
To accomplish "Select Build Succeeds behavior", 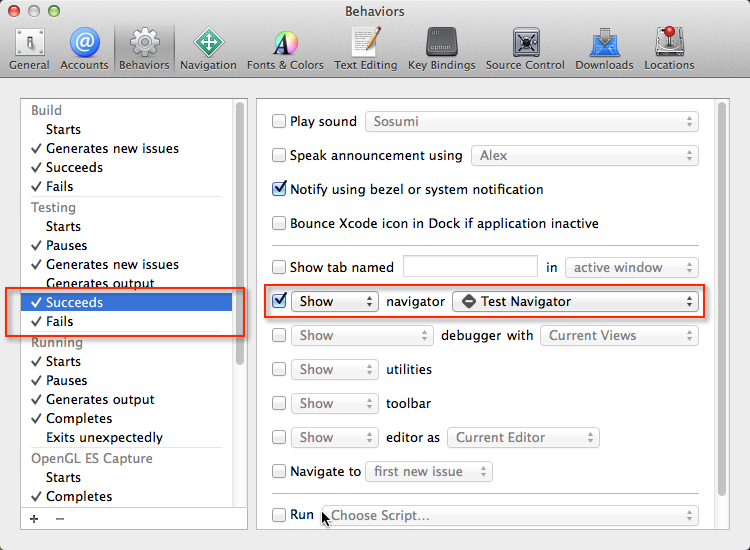I will point(74,167).
